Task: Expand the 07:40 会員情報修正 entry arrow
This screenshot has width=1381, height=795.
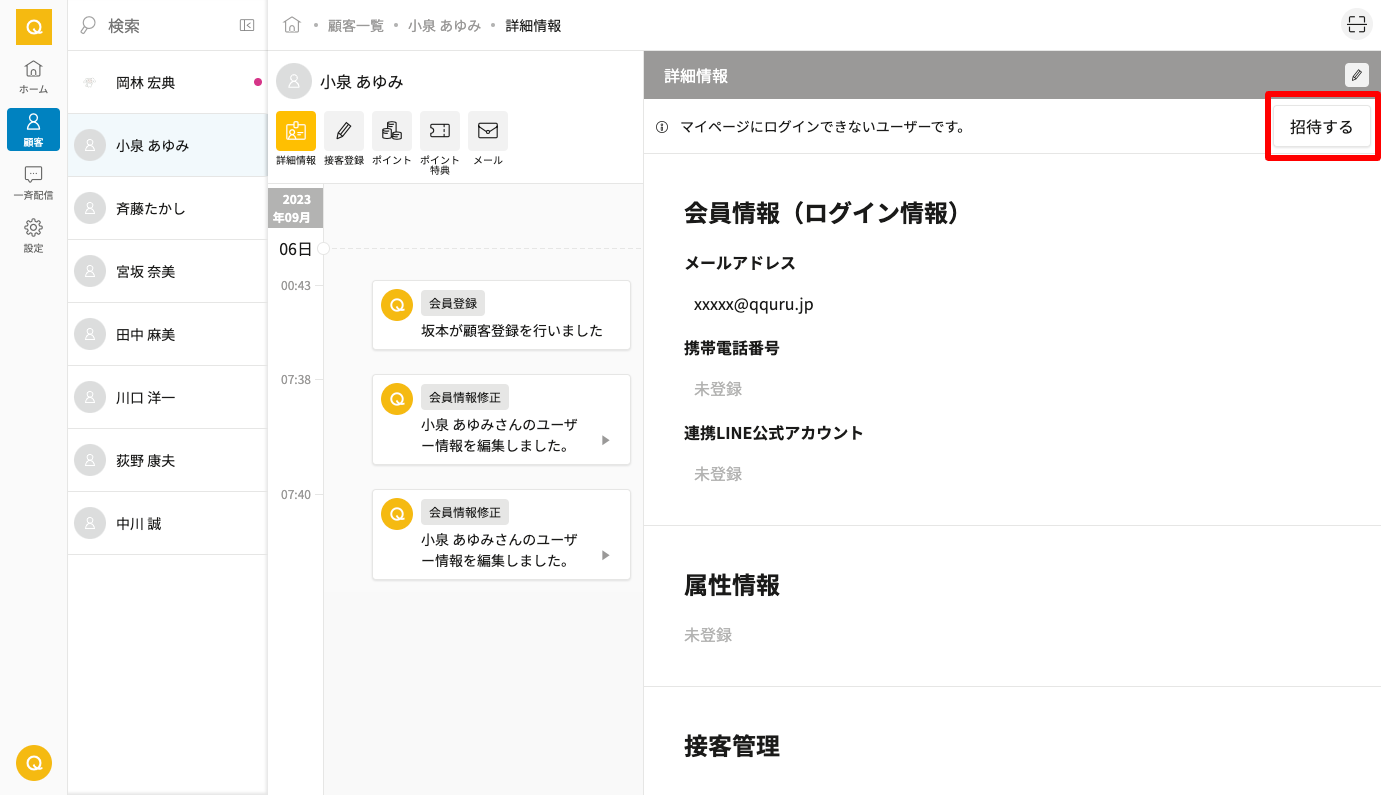Action: (x=605, y=555)
